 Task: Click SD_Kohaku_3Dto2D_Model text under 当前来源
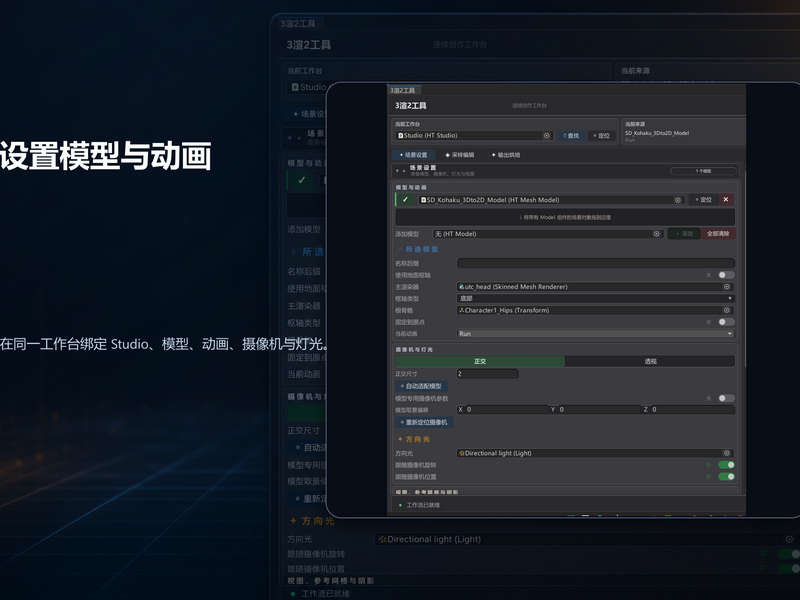coord(657,133)
